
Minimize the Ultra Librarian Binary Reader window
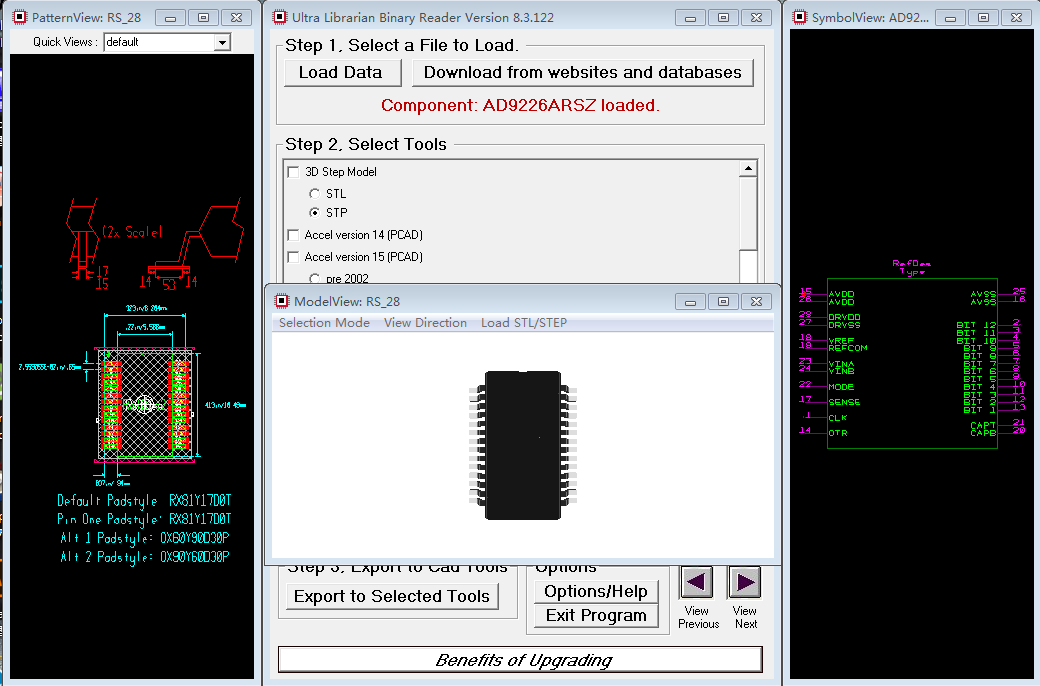(x=690, y=18)
